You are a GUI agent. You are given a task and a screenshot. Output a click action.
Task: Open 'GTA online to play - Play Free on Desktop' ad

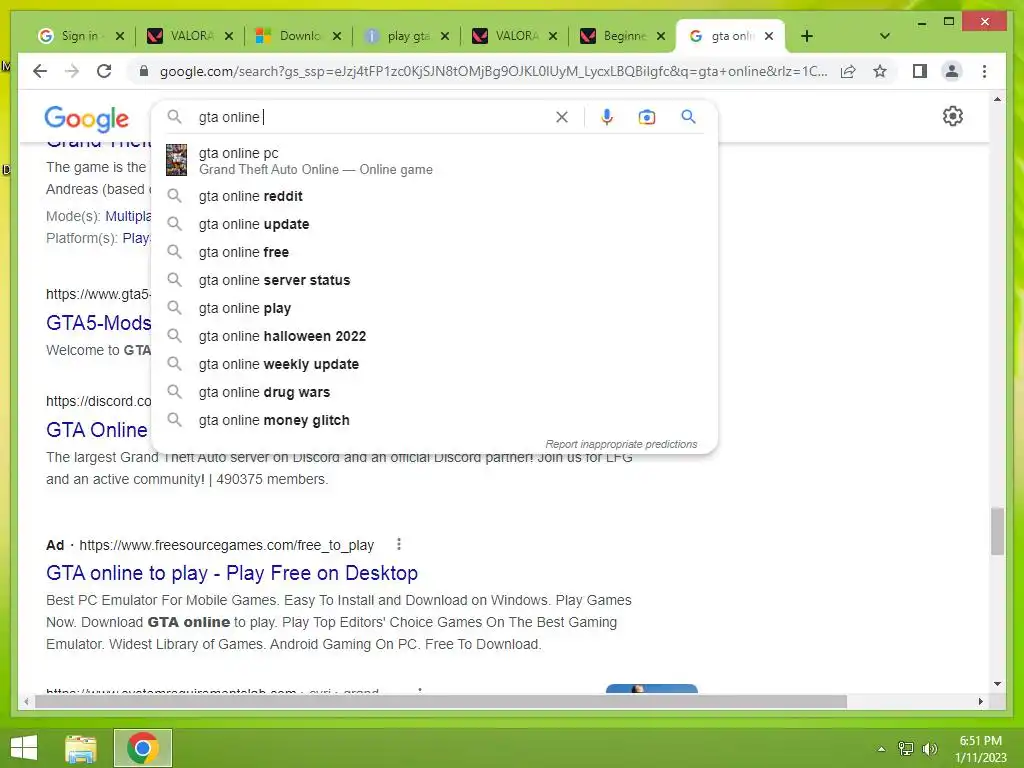tap(232, 573)
